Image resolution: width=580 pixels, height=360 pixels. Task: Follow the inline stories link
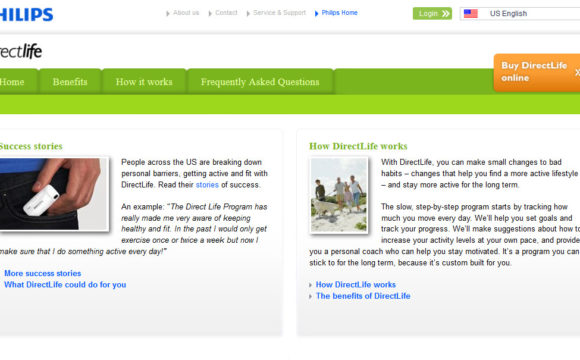[x=207, y=185]
